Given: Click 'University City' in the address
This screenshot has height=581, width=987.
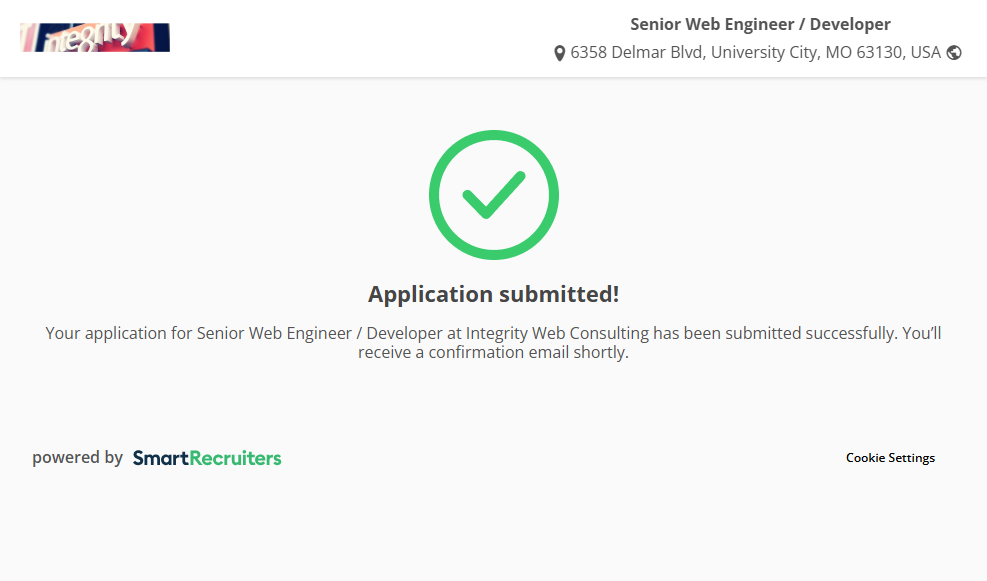Looking at the screenshot, I should pyautogui.click(x=764, y=52).
